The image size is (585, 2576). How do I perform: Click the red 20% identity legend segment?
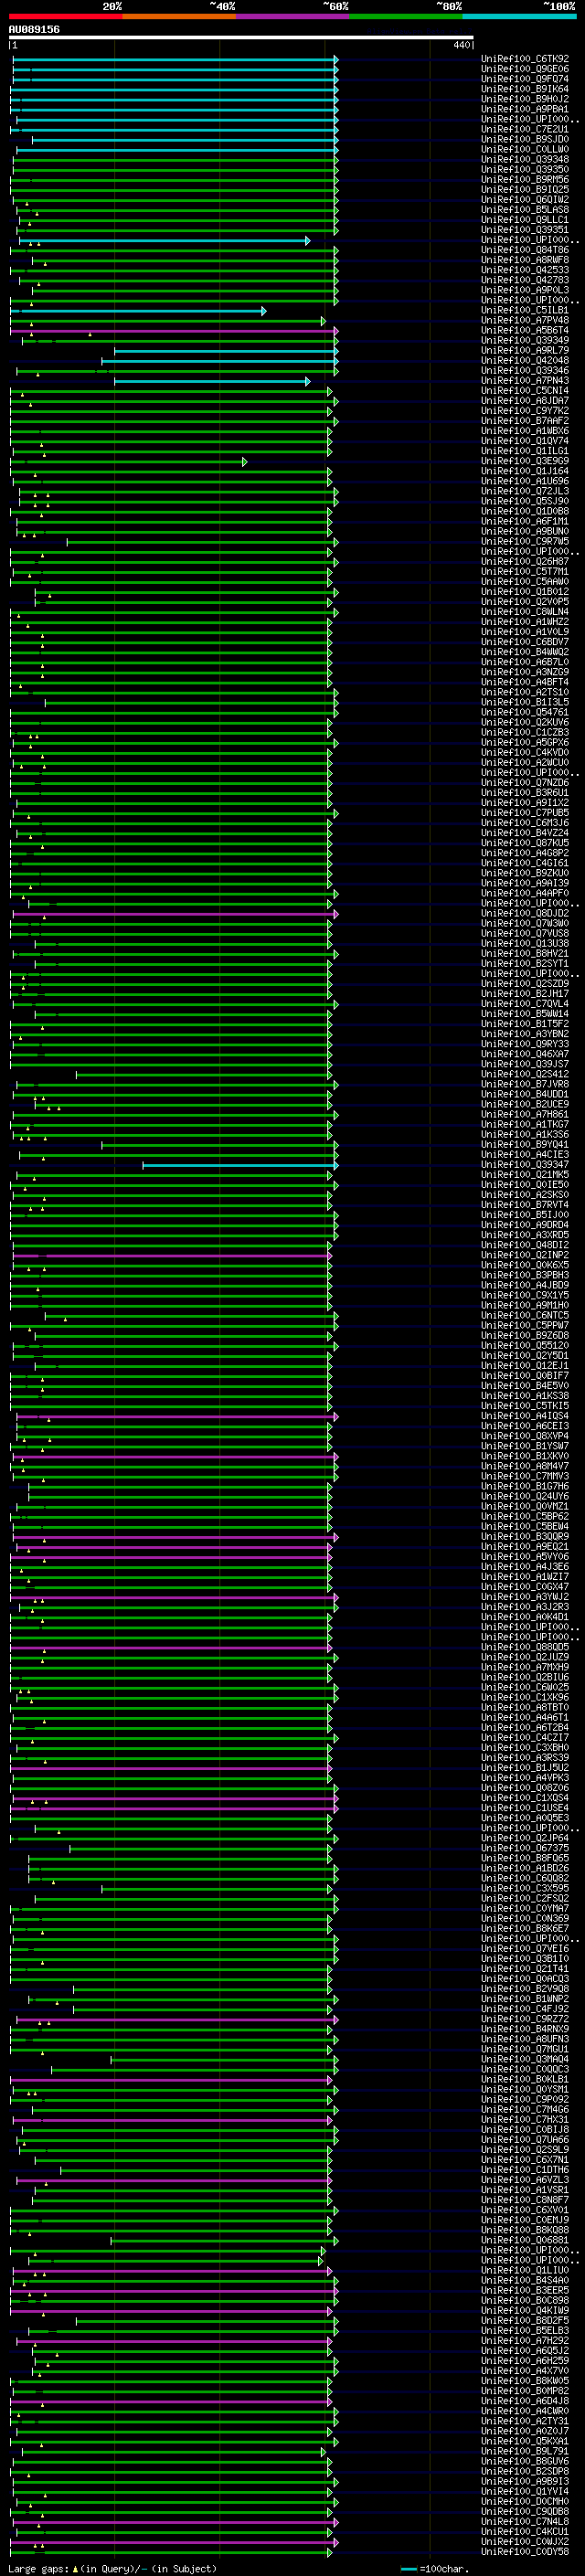pos(65,16)
